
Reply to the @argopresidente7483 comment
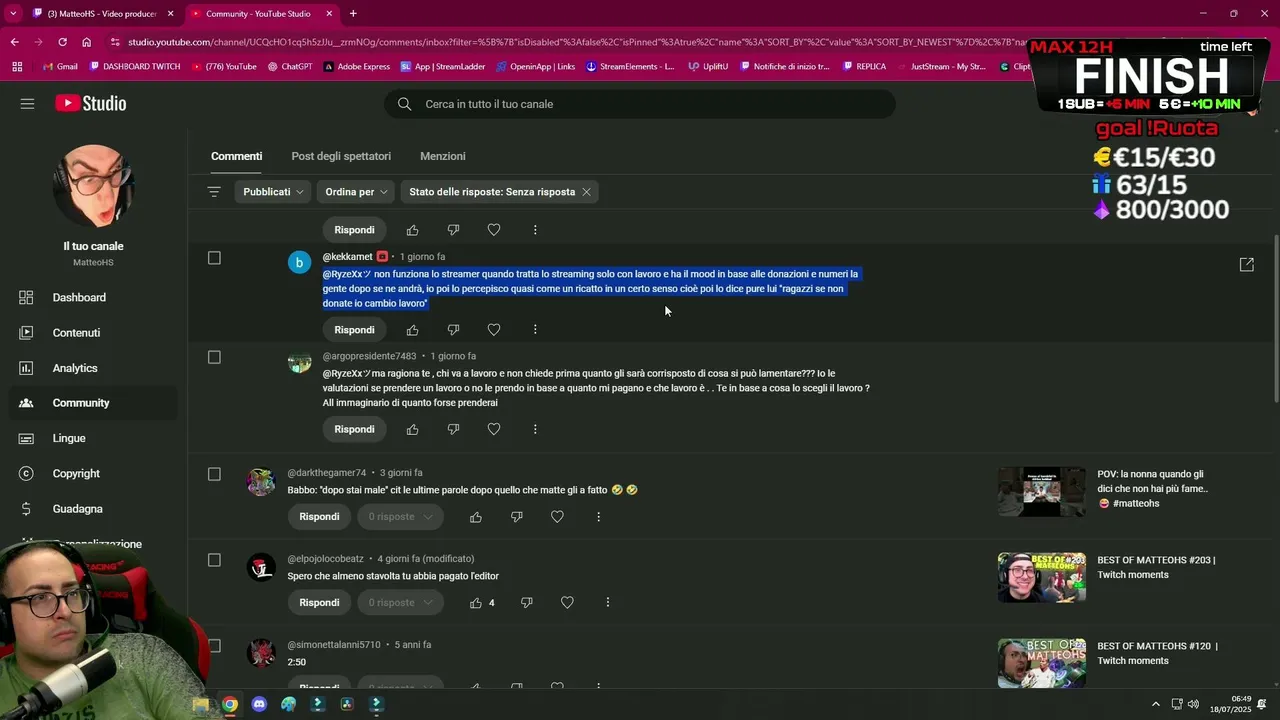pos(354,429)
